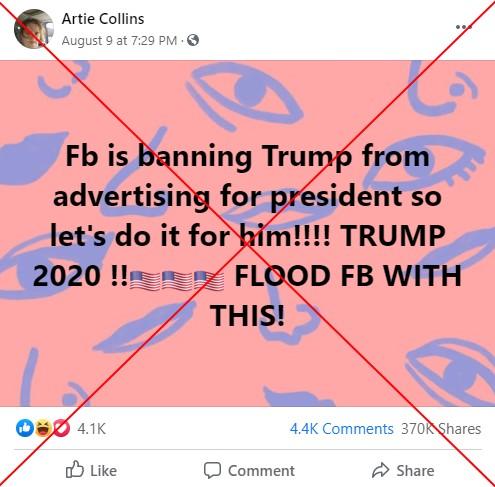Click the Artie Collins name link

click(103, 19)
